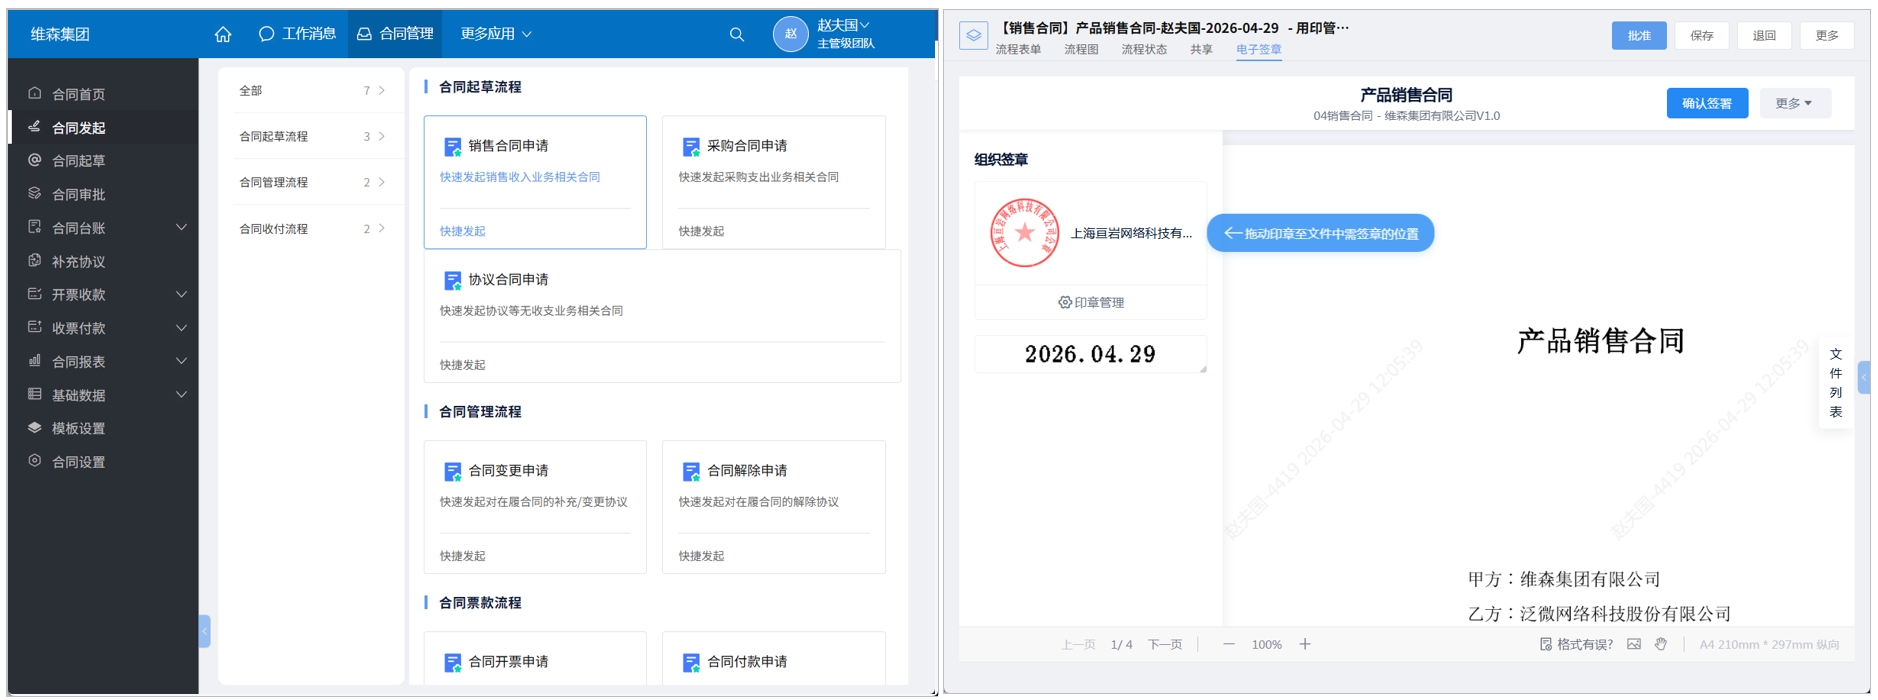Open the 更多应用 dropdown
The height and width of the screenshot is (700, 1878).
pyautogui.click(x=496, y=34)
